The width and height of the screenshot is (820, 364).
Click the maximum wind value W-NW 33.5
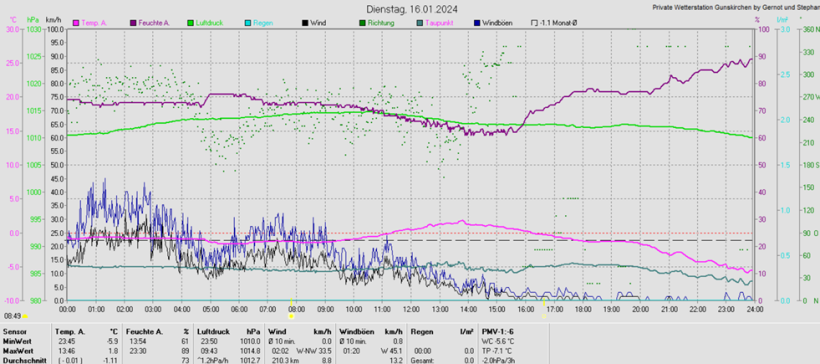click(313, 350)
